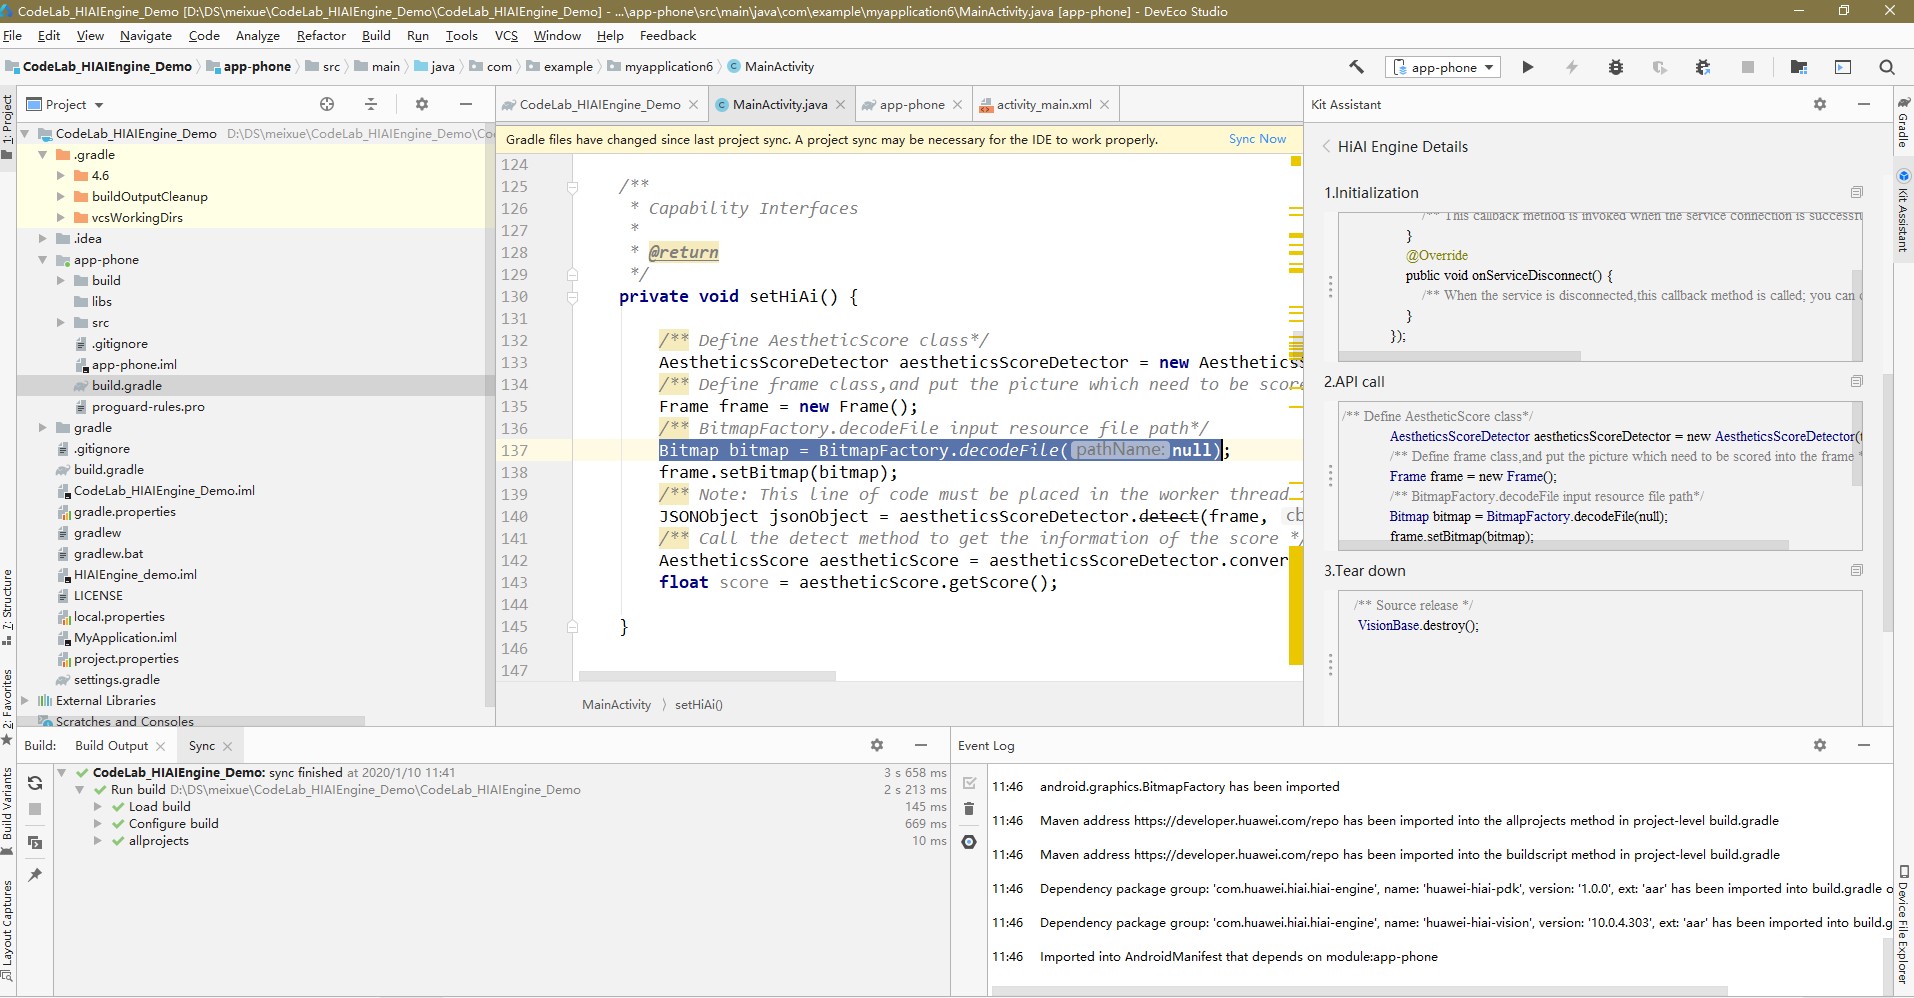Viewport: 1914px width, 998px height.
Task: Open Build Variants side tab
Action: (x=8, y=811)
